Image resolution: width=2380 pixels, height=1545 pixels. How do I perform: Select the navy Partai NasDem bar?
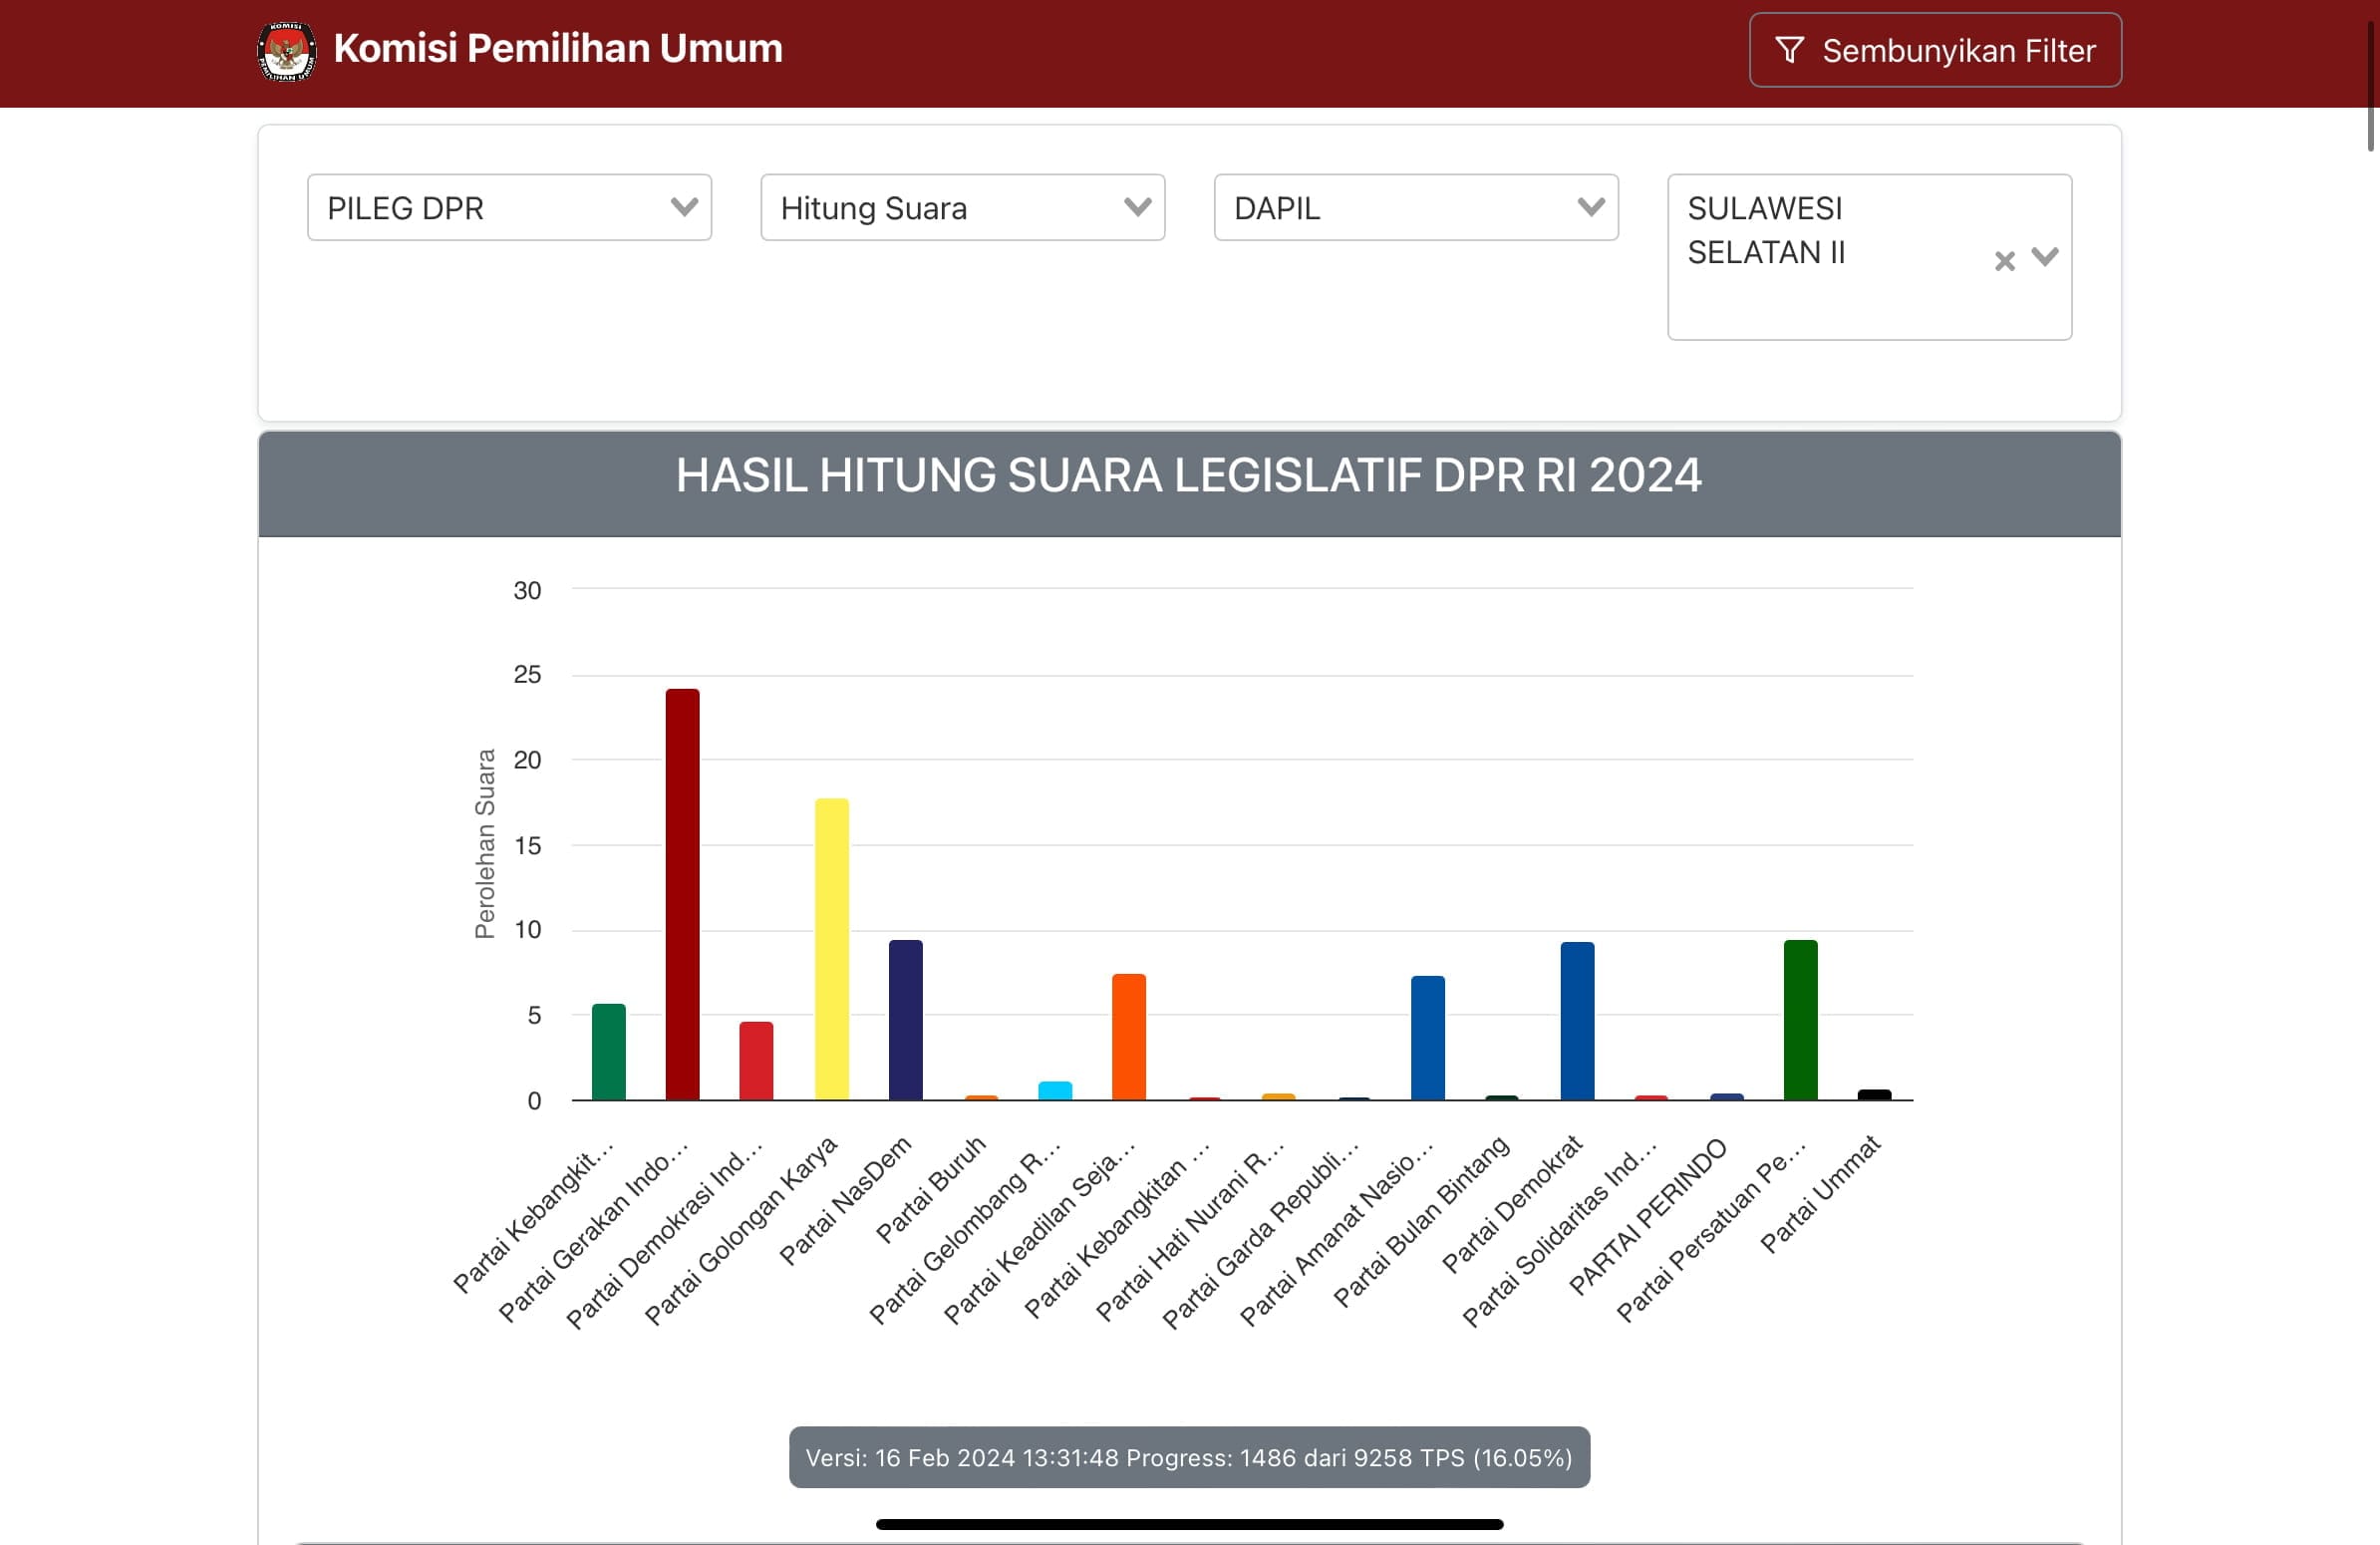coord(905,1020)
